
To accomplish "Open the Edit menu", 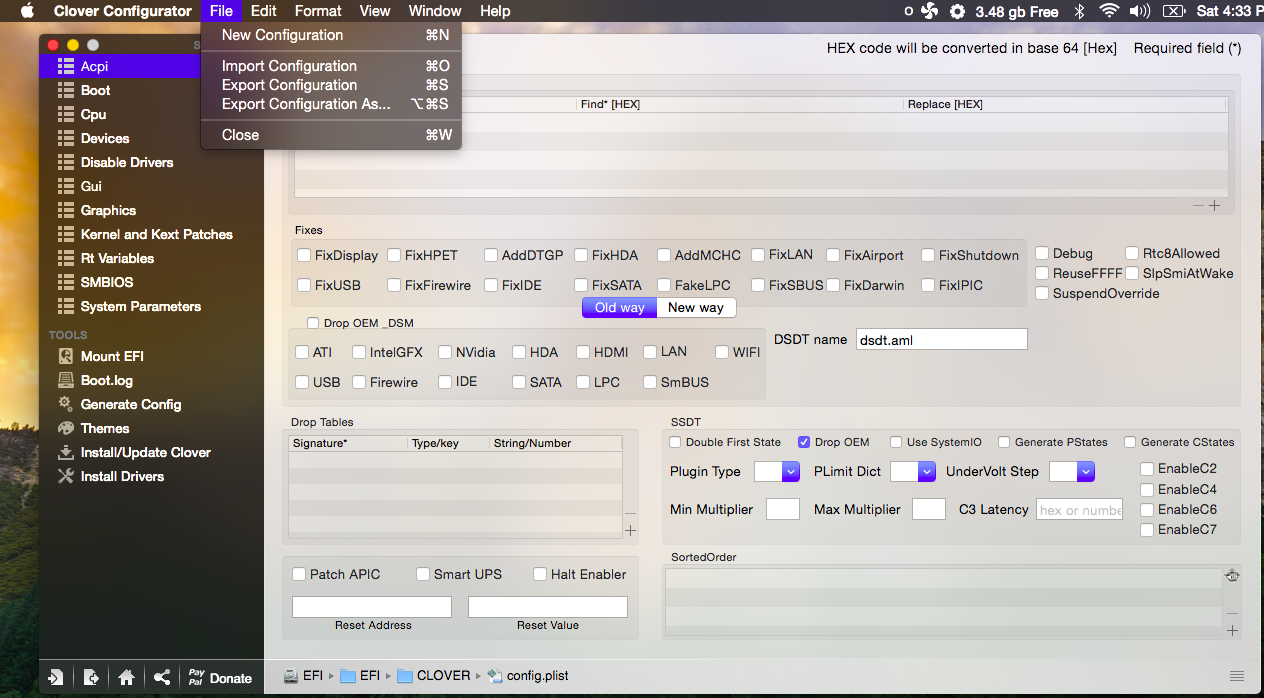I will tap(264, 11).
